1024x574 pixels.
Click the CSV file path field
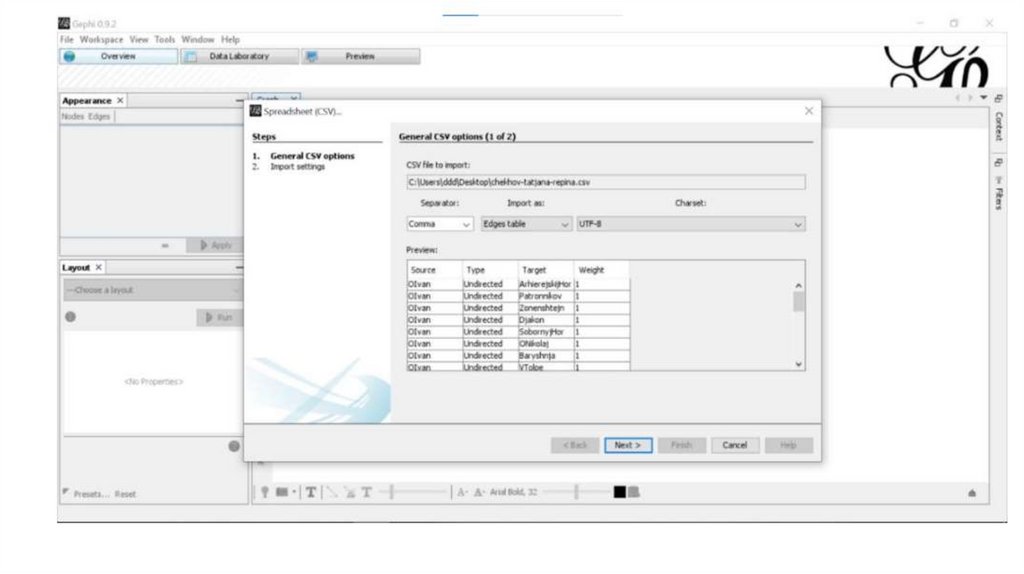[x=605, y=182]
